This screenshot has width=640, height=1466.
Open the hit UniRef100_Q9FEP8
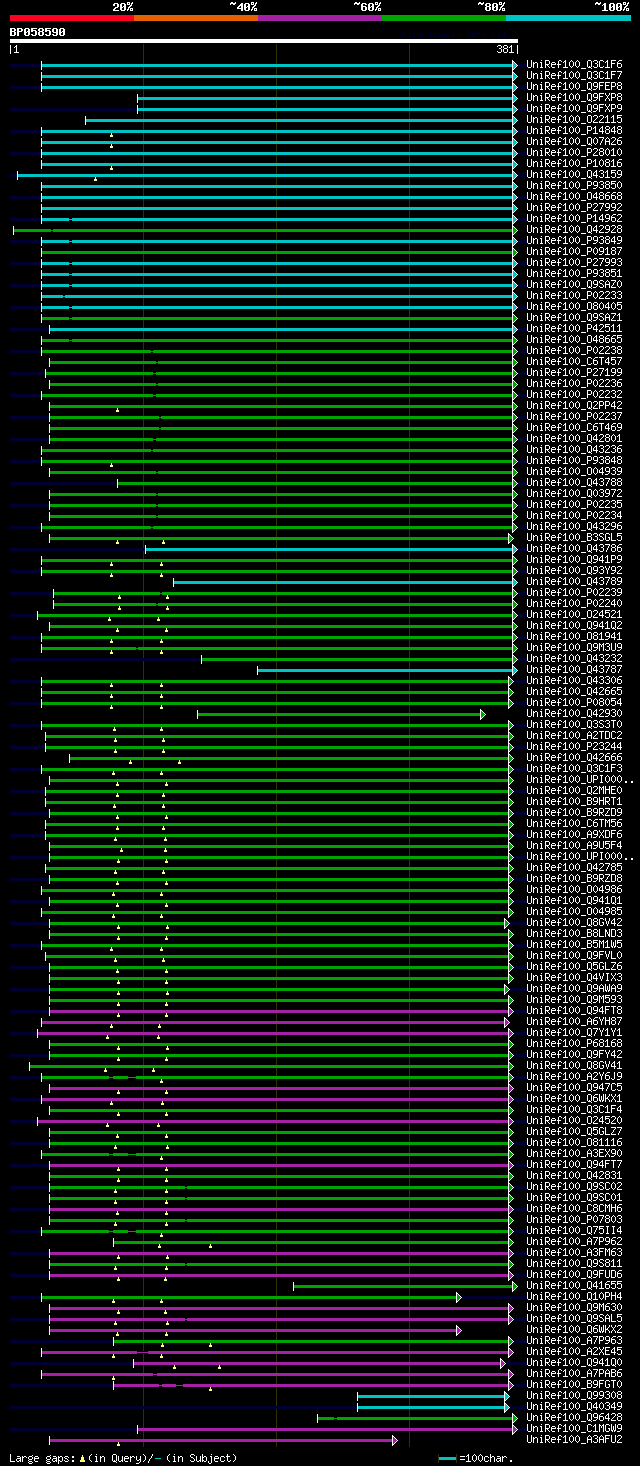pyautogui.click(x=574, y=87)
